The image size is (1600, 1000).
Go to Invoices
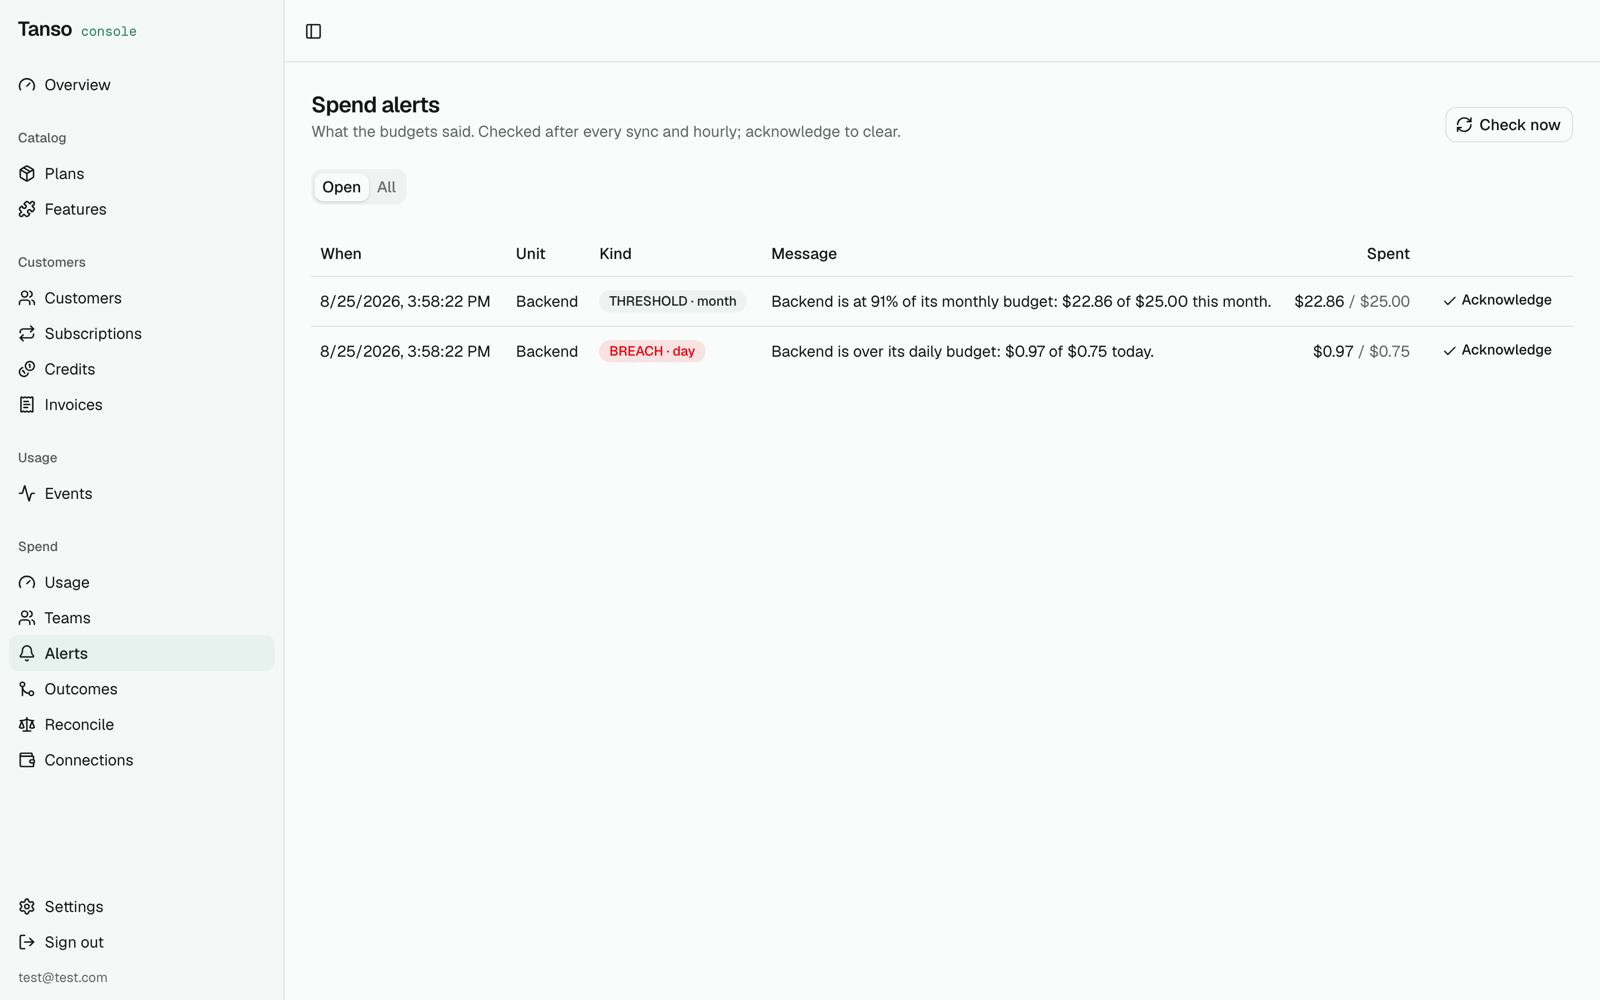coord(142,405)
